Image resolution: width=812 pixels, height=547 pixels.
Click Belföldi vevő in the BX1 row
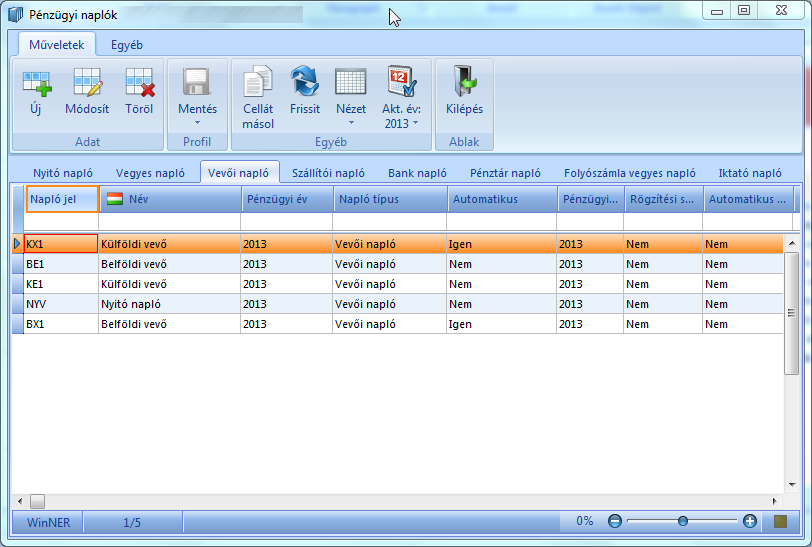pyautogui.click(x=134, y=324)
